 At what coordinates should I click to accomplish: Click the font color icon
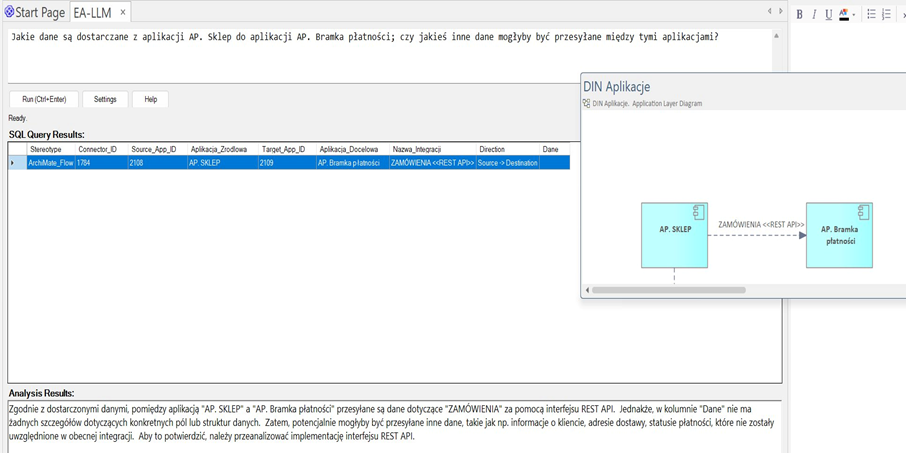pyautogui.click(x=843, y=15)
